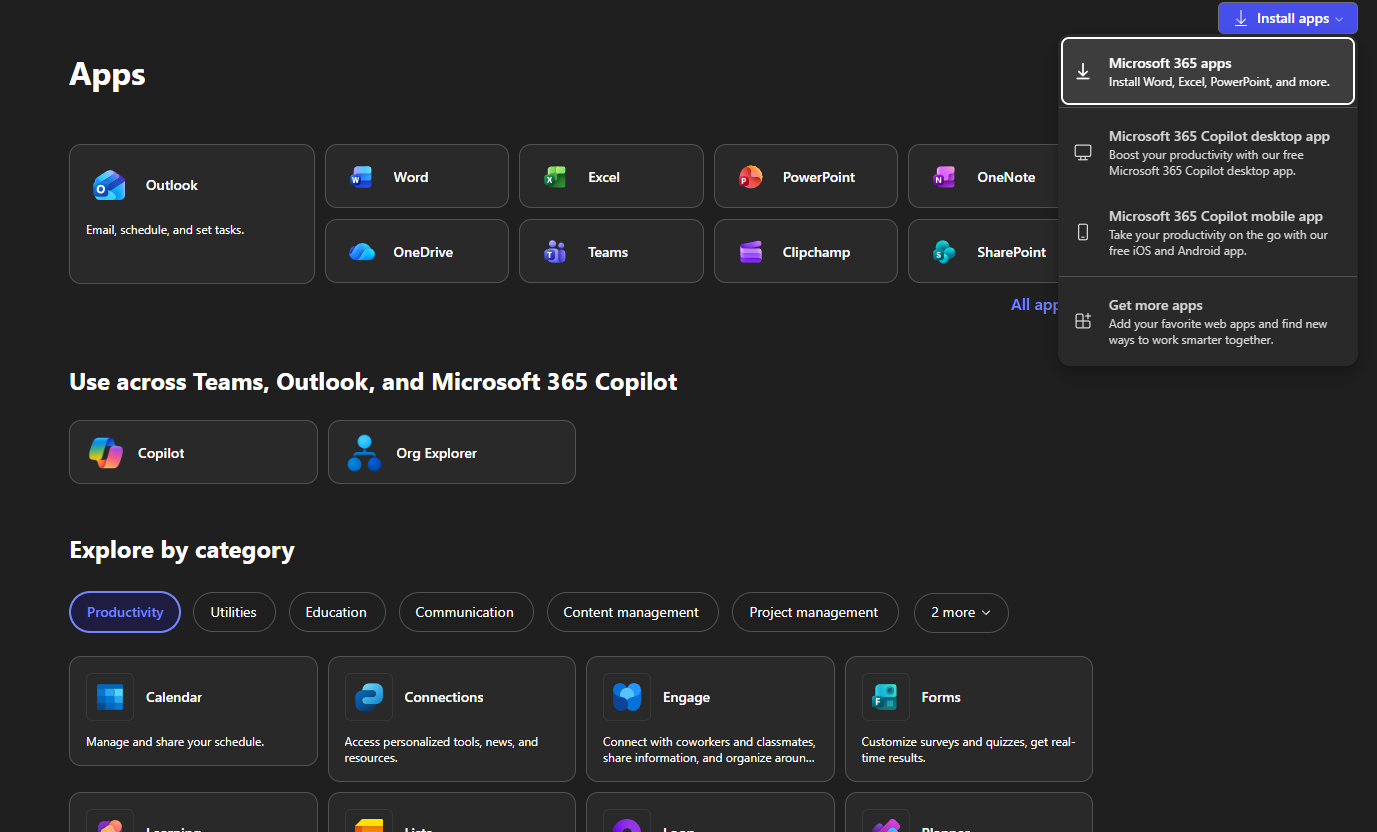Switch to the Education category filter
This screenshot has height=832, width=1377.
coord(336,612)
